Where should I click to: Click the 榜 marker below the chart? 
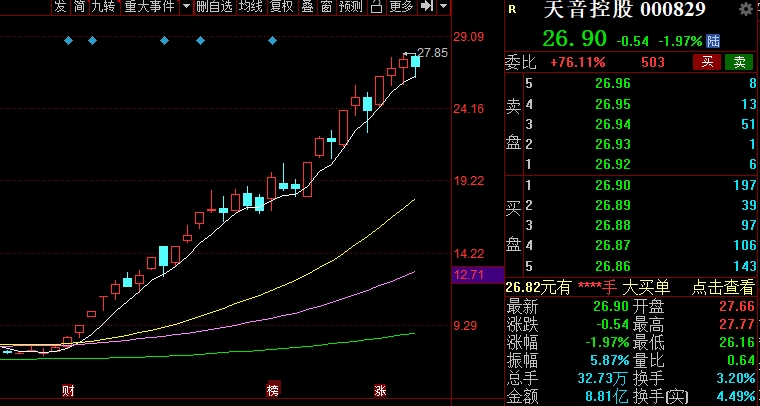click(272, 388)
